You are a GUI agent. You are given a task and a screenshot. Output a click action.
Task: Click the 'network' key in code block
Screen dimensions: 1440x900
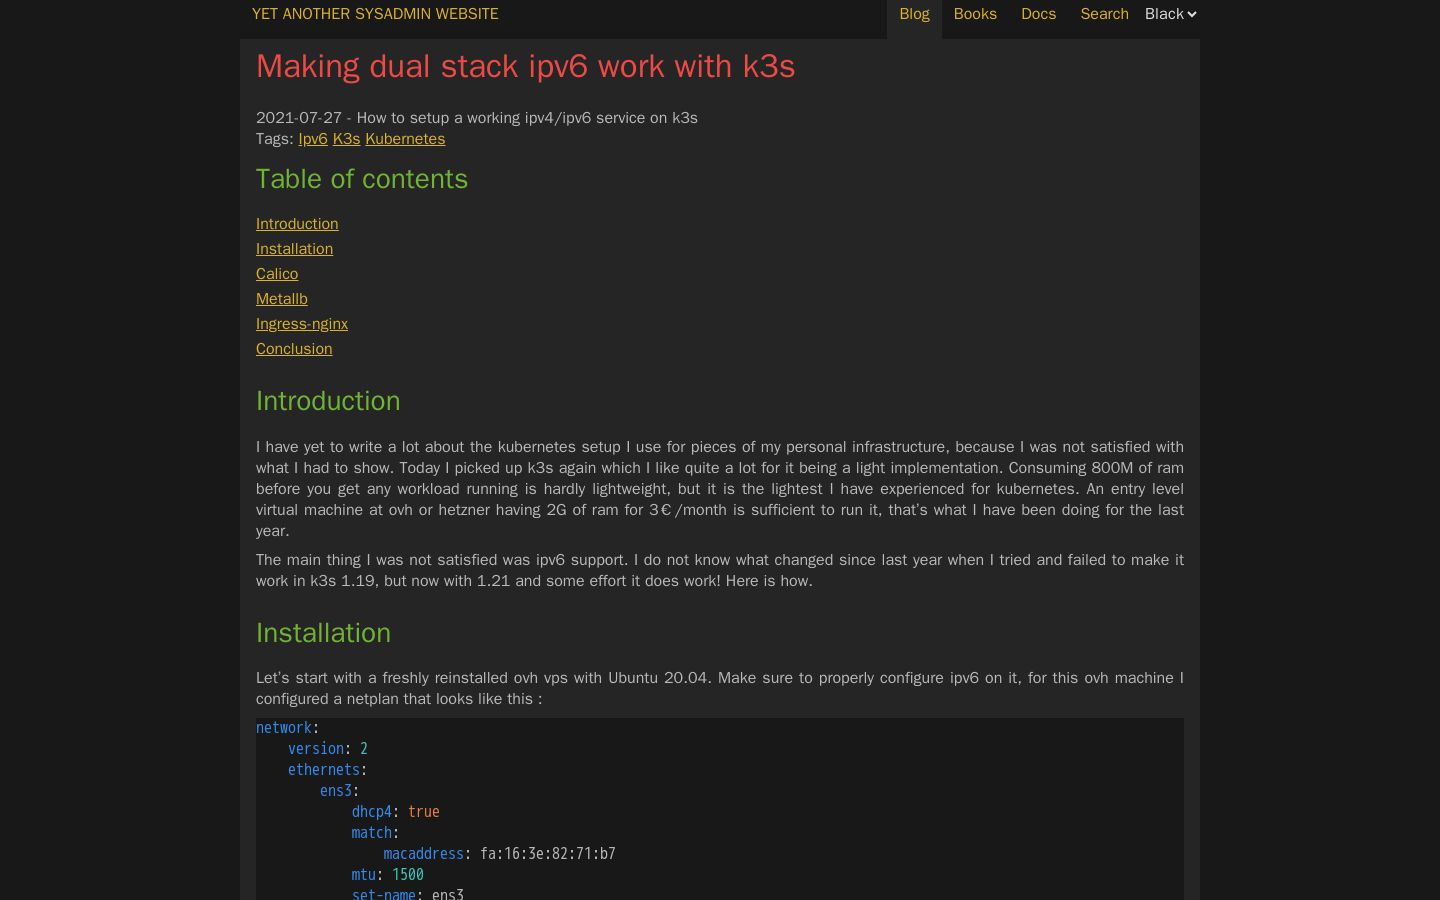point(284,728)
